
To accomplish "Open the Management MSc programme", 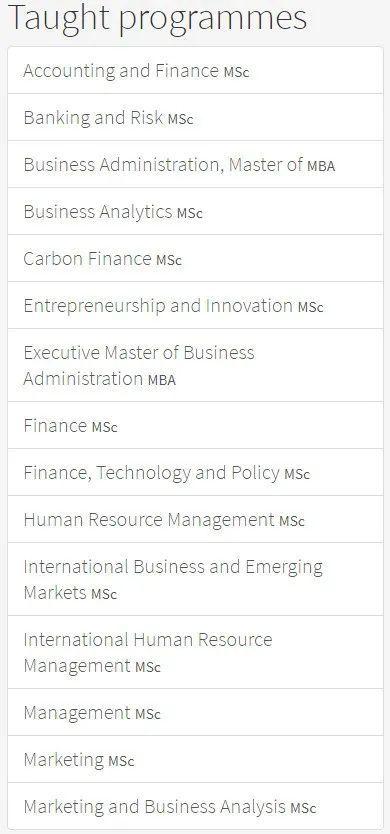I will 195,712.
